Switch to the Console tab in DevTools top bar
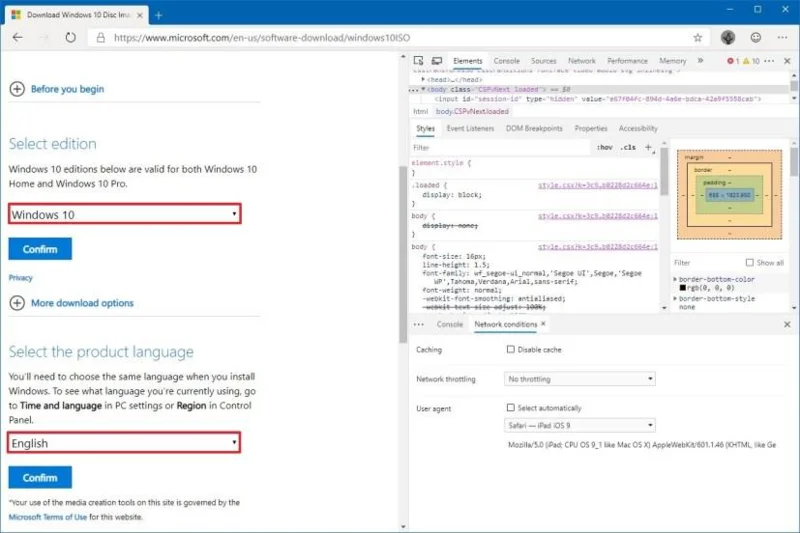Image resolution: width=800 pixels, height=533 pixels. (506, 61)
